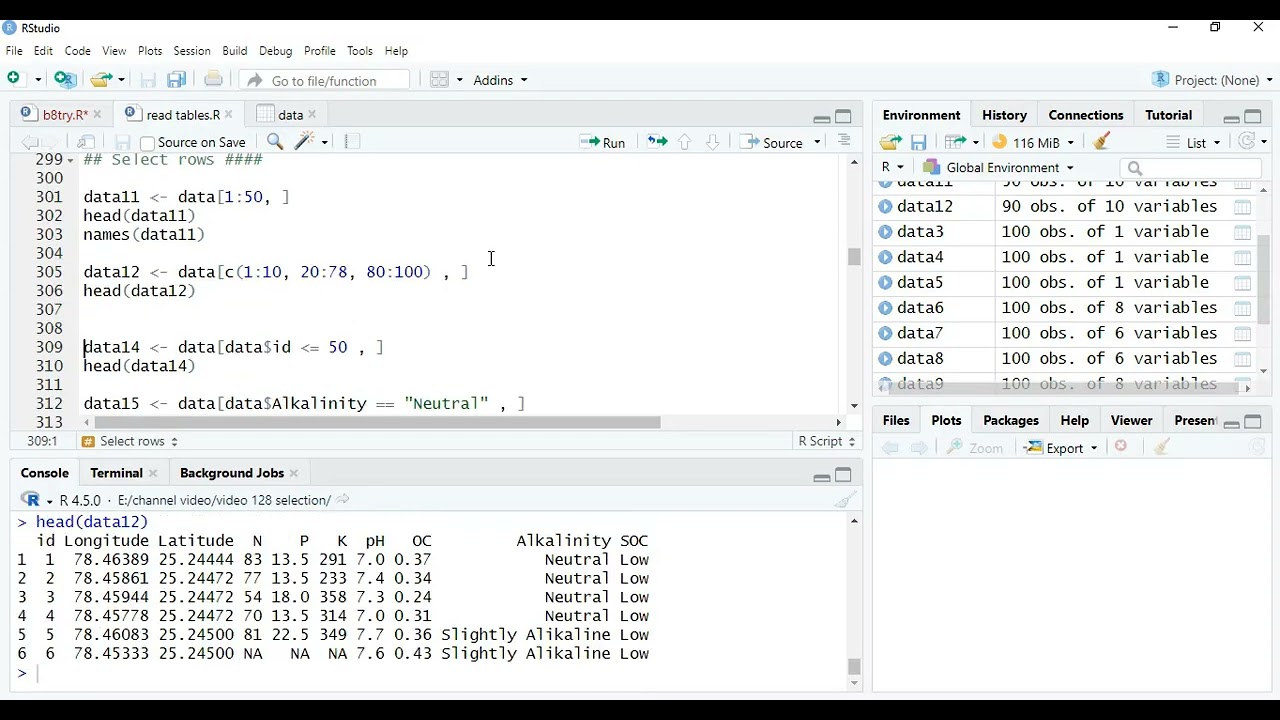Refresh the environment list
Viewport: 1280px width, 720px height.
1246,142
